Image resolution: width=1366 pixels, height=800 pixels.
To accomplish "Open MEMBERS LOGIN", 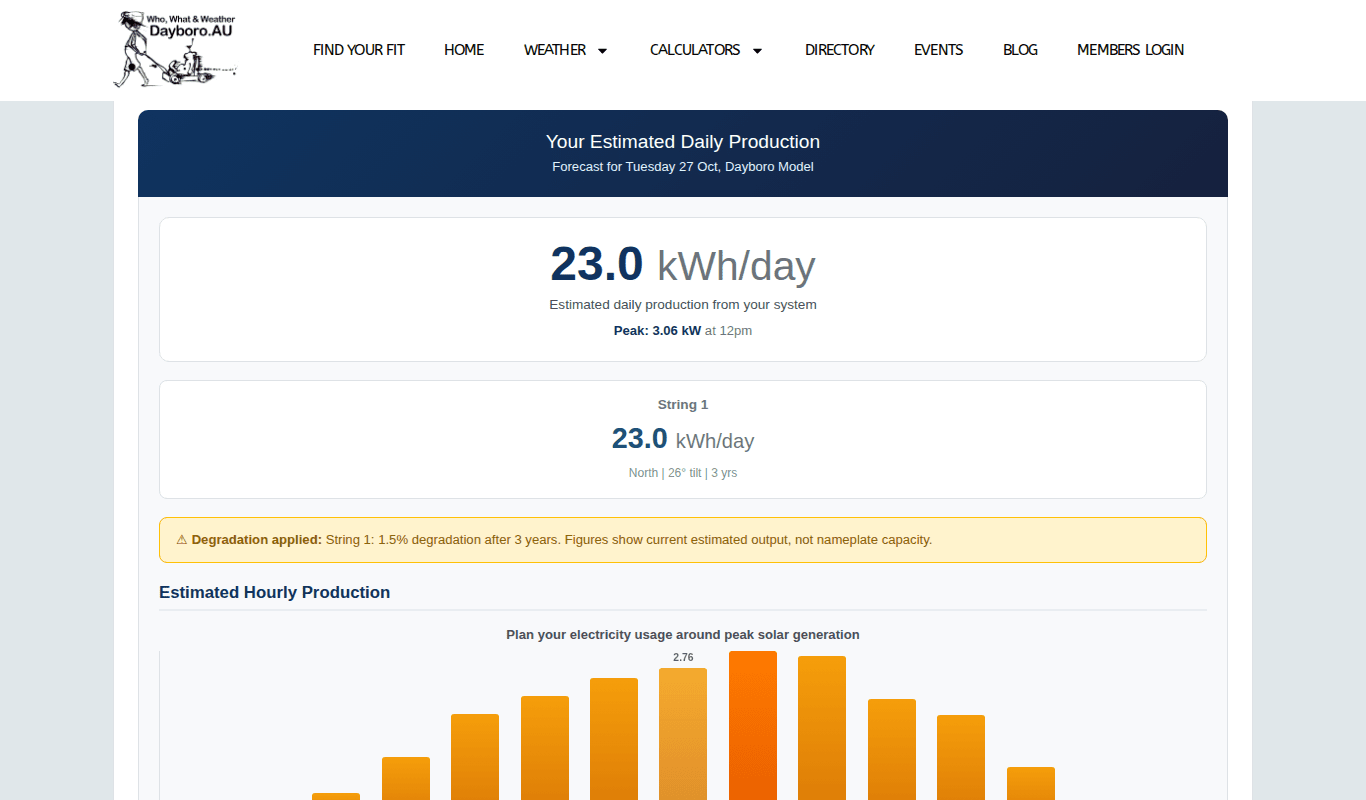I will click(x=1130, y=50).
